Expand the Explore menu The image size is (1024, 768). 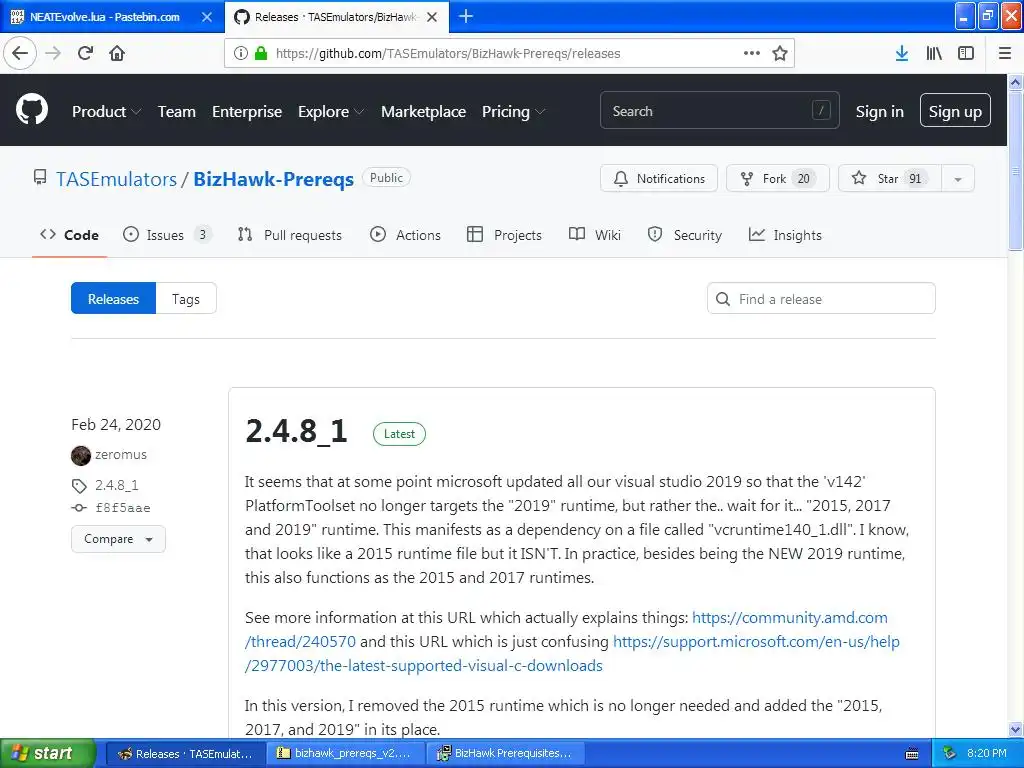click(x=330, y=112)
